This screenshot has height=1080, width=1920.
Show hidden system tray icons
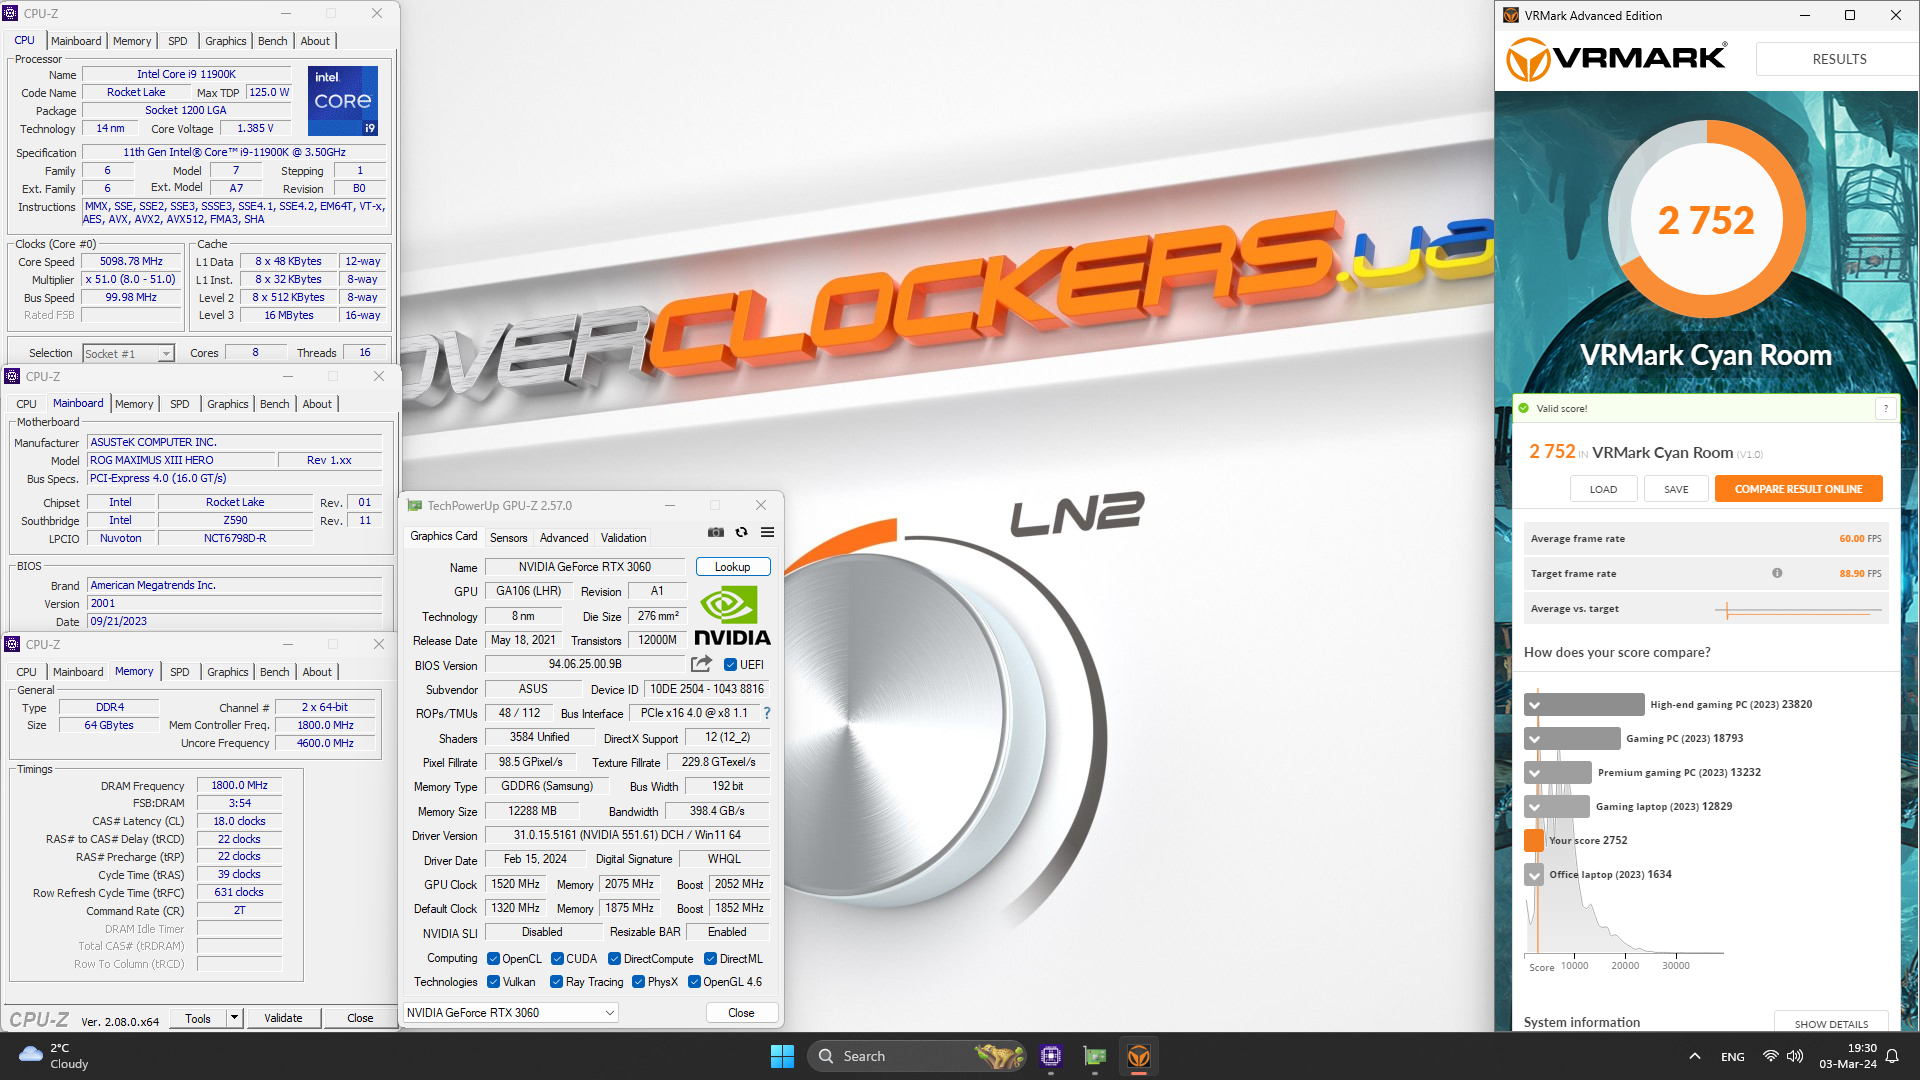[x=1694, y=1056]
